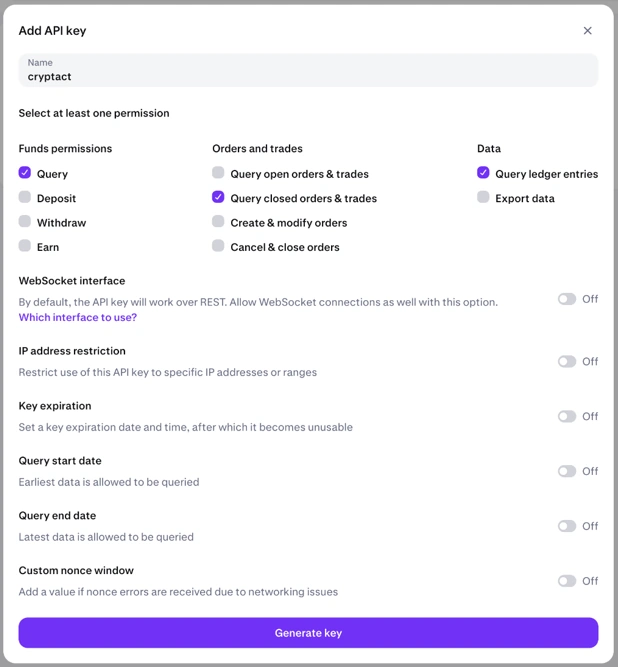Tick the Earn permission checkbox
618x667 pixels.
pos(25,245)
